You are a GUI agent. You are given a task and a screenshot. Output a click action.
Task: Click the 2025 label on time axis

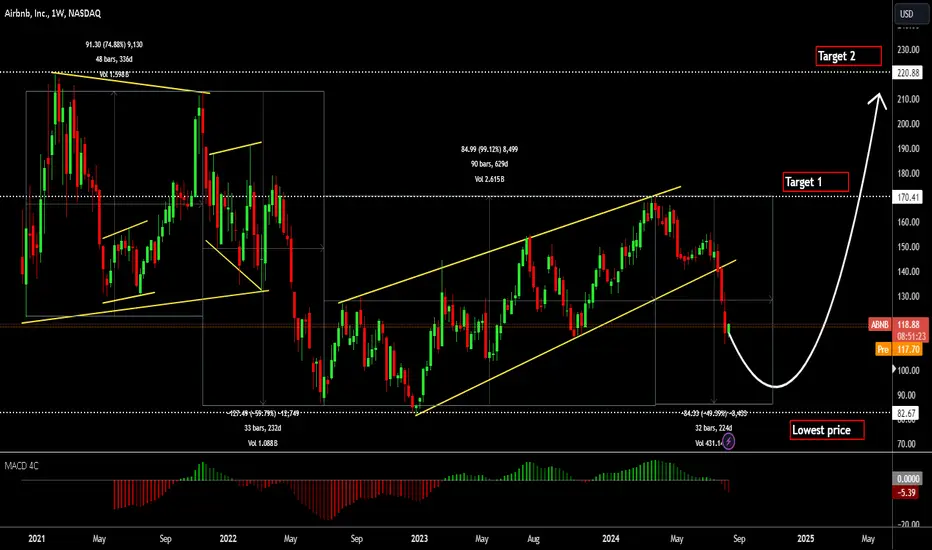click(x=805, y=539)
